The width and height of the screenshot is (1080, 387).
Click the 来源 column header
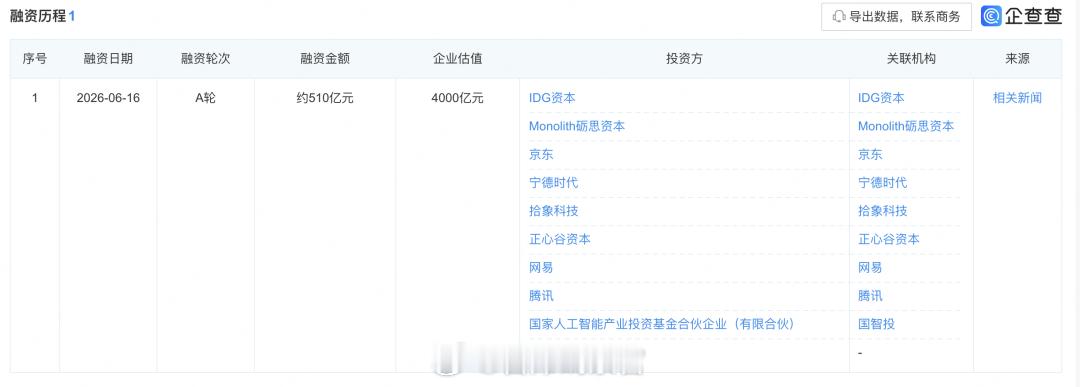[x=1017, y=59]
